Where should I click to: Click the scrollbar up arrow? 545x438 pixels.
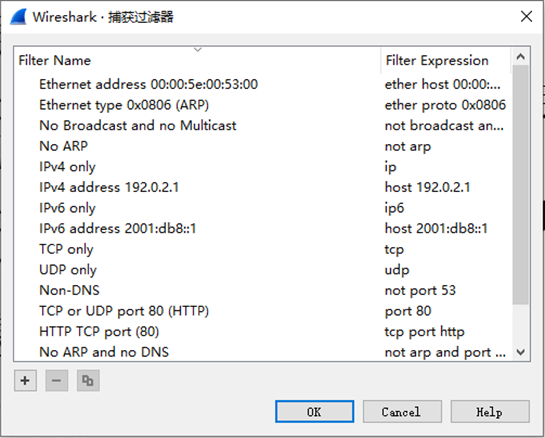521,57
